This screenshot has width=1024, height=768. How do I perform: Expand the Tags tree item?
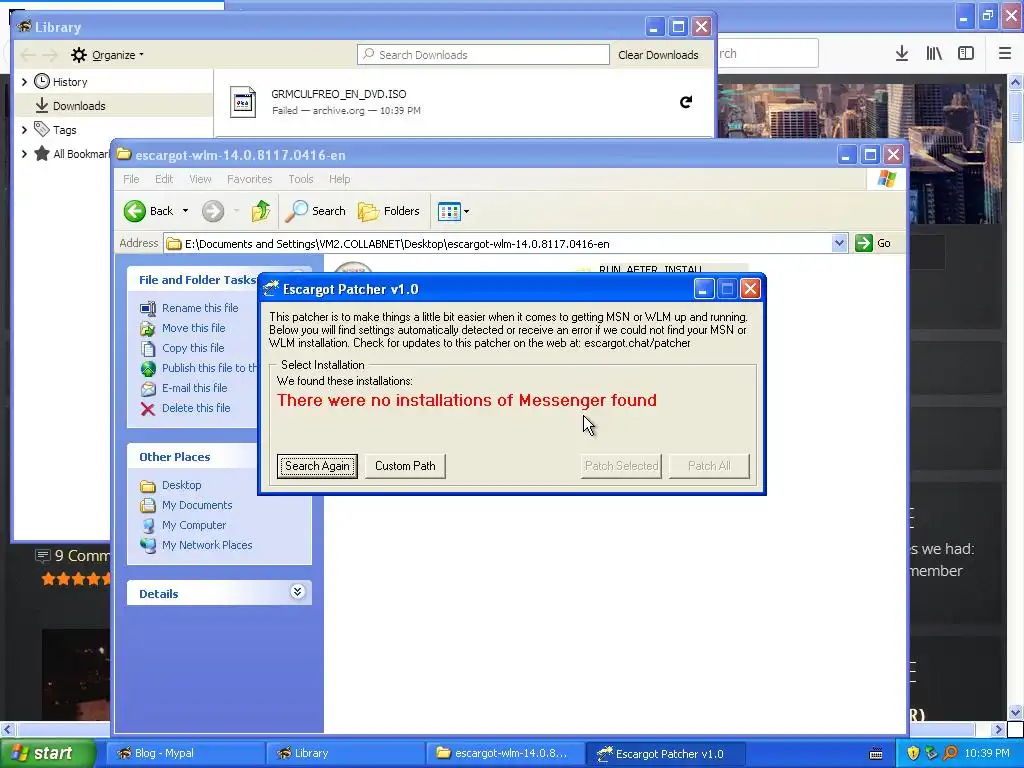(x=24, y=130)
